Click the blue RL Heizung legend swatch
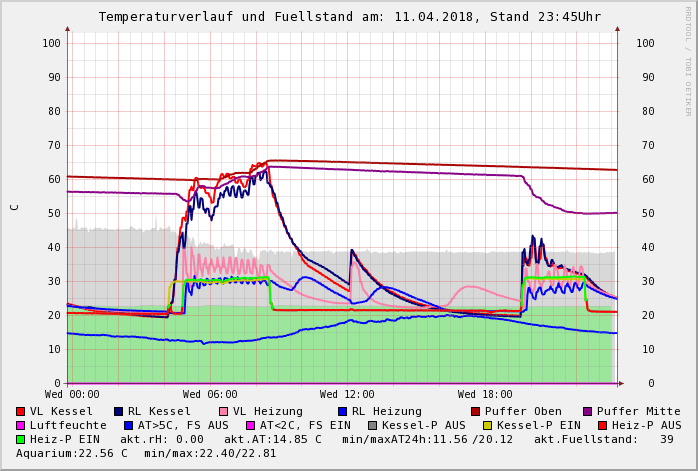This screenshot has height=471, width=698. click(x=342, y=411)
